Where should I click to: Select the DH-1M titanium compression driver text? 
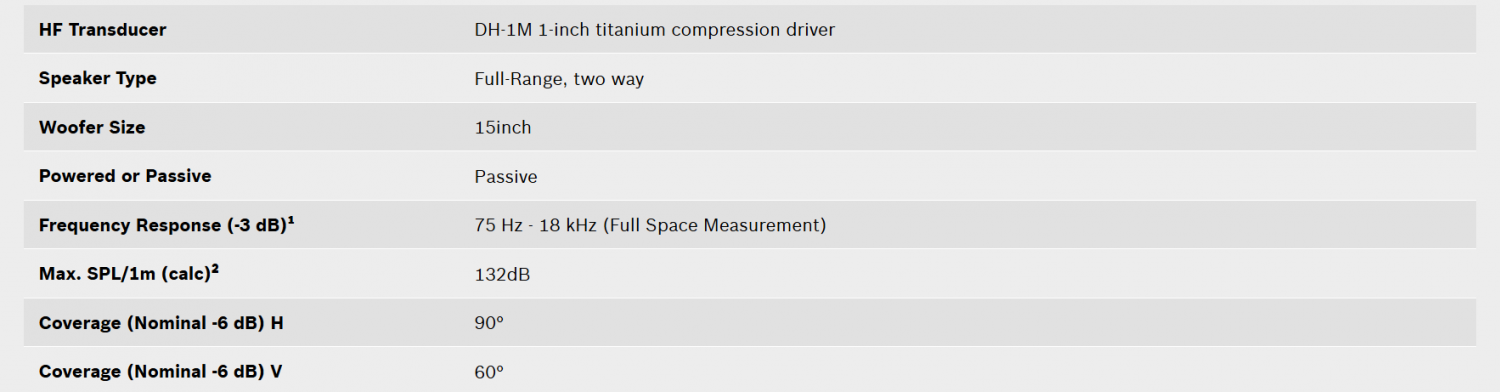click(x=655, y=30)
